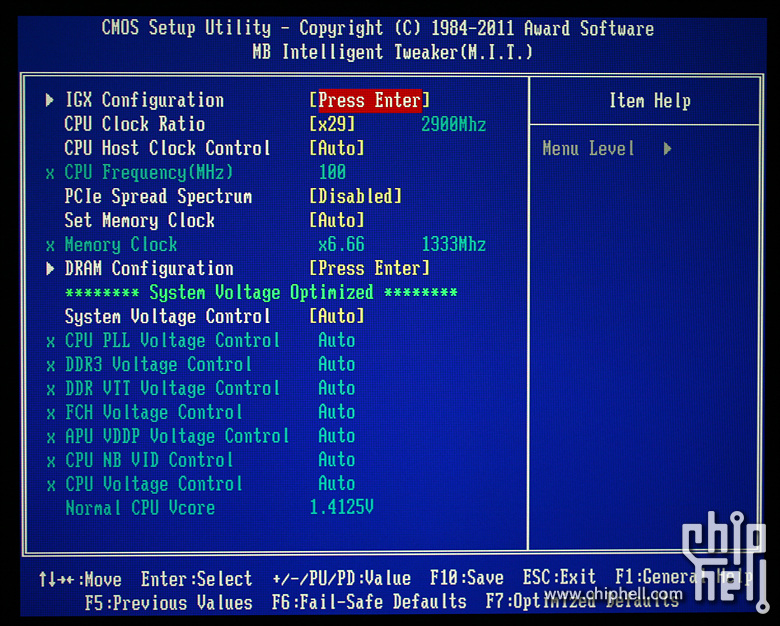The width and height of the screenshot is (780, 626).
Task: Click the Move arrows key hint
Action: pyautogui.click(x=80, y=580)
